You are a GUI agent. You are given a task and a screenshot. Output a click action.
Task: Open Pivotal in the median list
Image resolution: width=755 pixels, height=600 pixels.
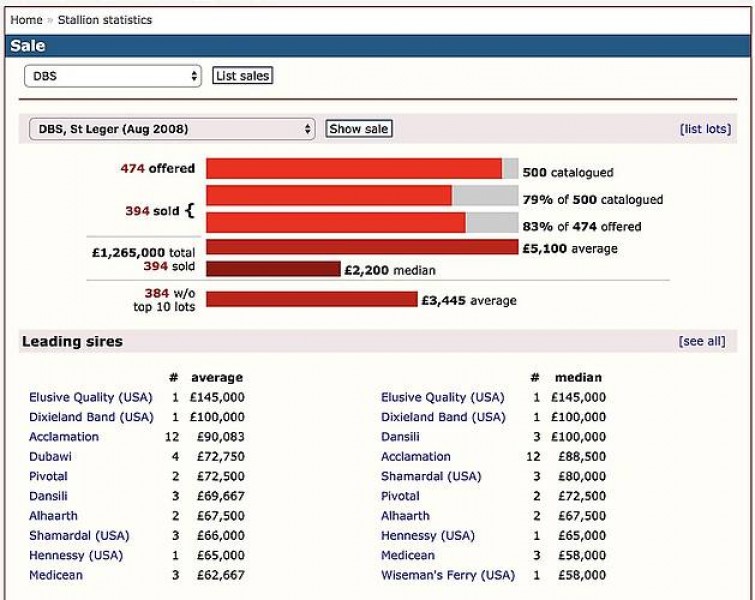pyautogui.click(x=400, y=496)
